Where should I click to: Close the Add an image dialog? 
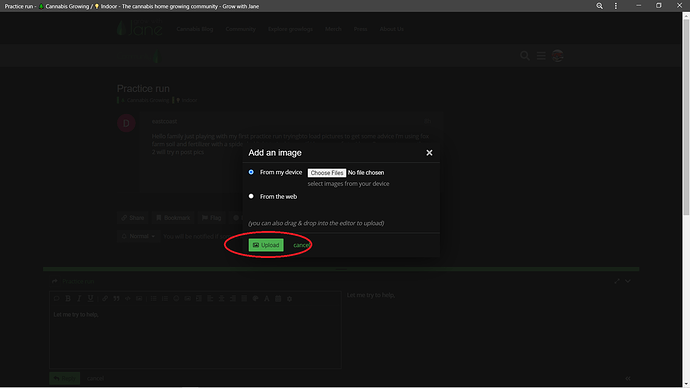429,153
